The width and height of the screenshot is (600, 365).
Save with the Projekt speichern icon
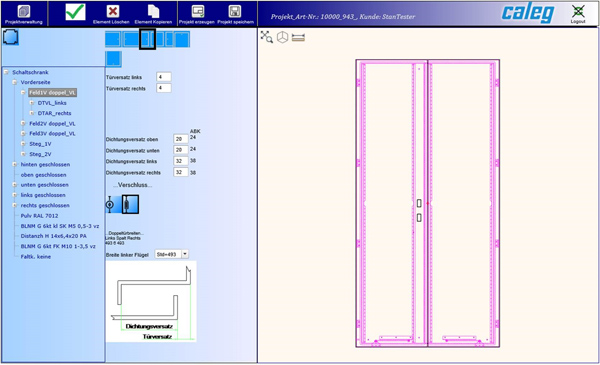(235, 11)
